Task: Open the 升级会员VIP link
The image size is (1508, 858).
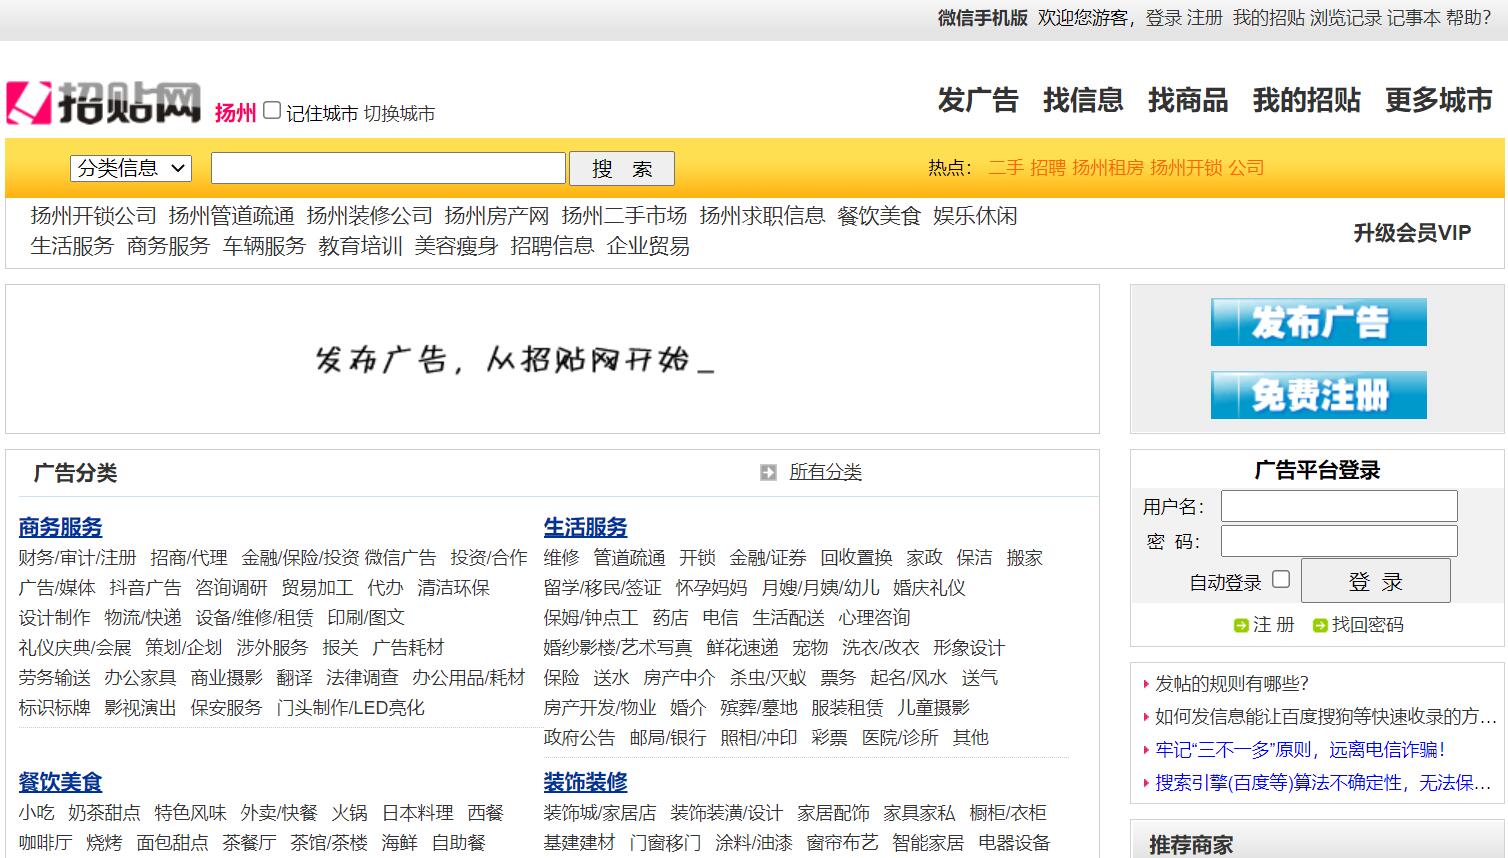Action: click(1412, 233)
